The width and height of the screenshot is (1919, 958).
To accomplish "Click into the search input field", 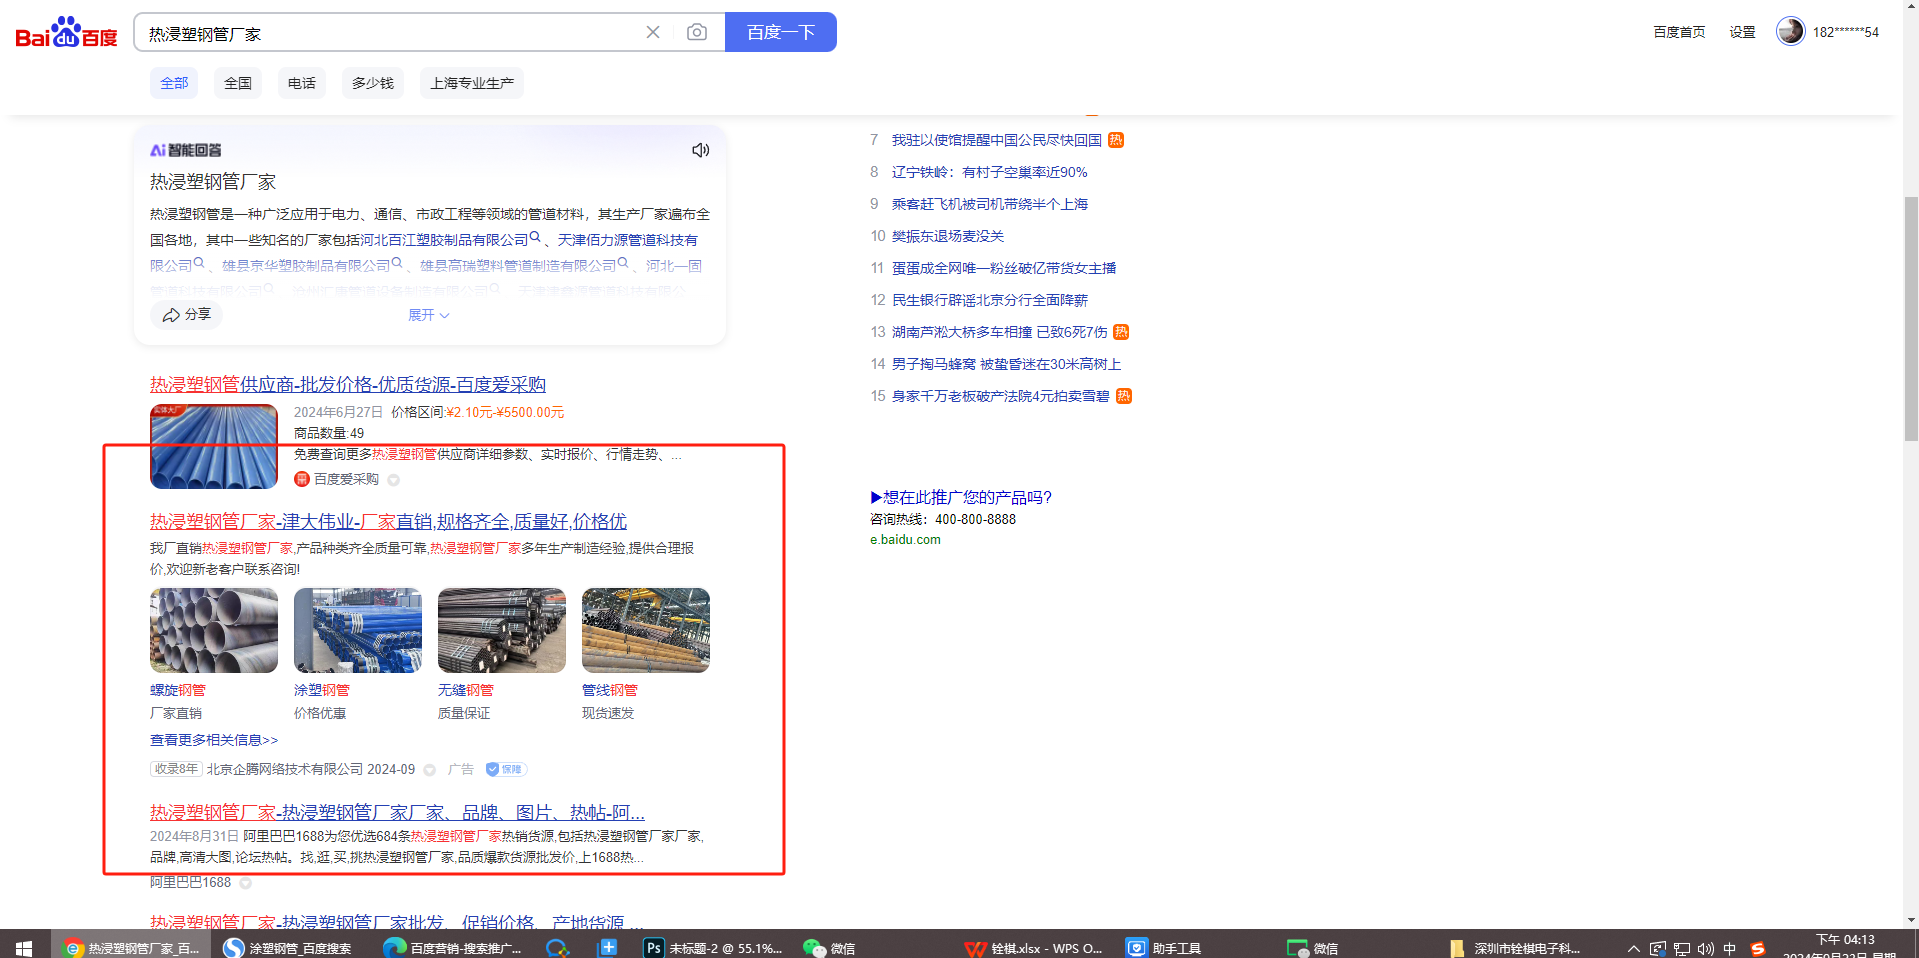I will click(x=390, y=33).
